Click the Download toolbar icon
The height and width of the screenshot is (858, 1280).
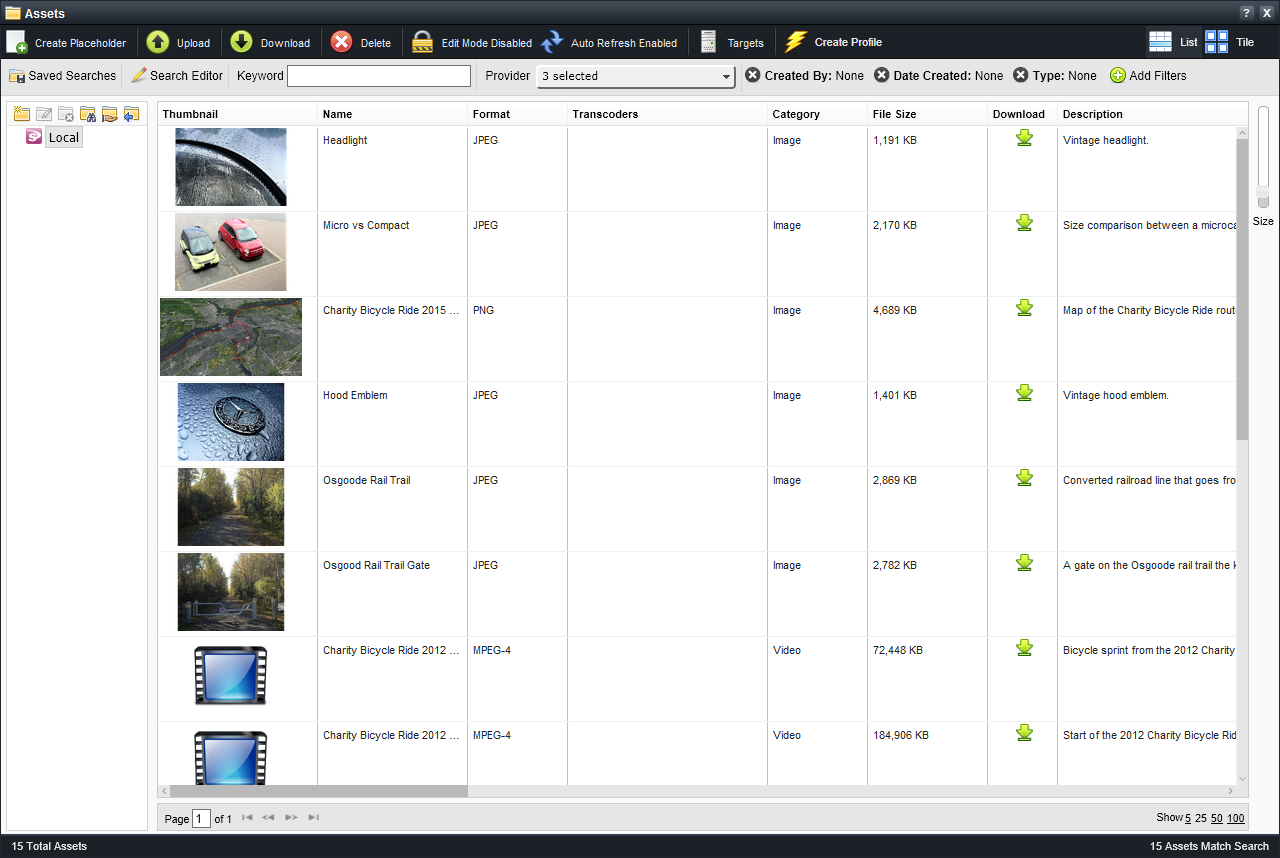270,42
